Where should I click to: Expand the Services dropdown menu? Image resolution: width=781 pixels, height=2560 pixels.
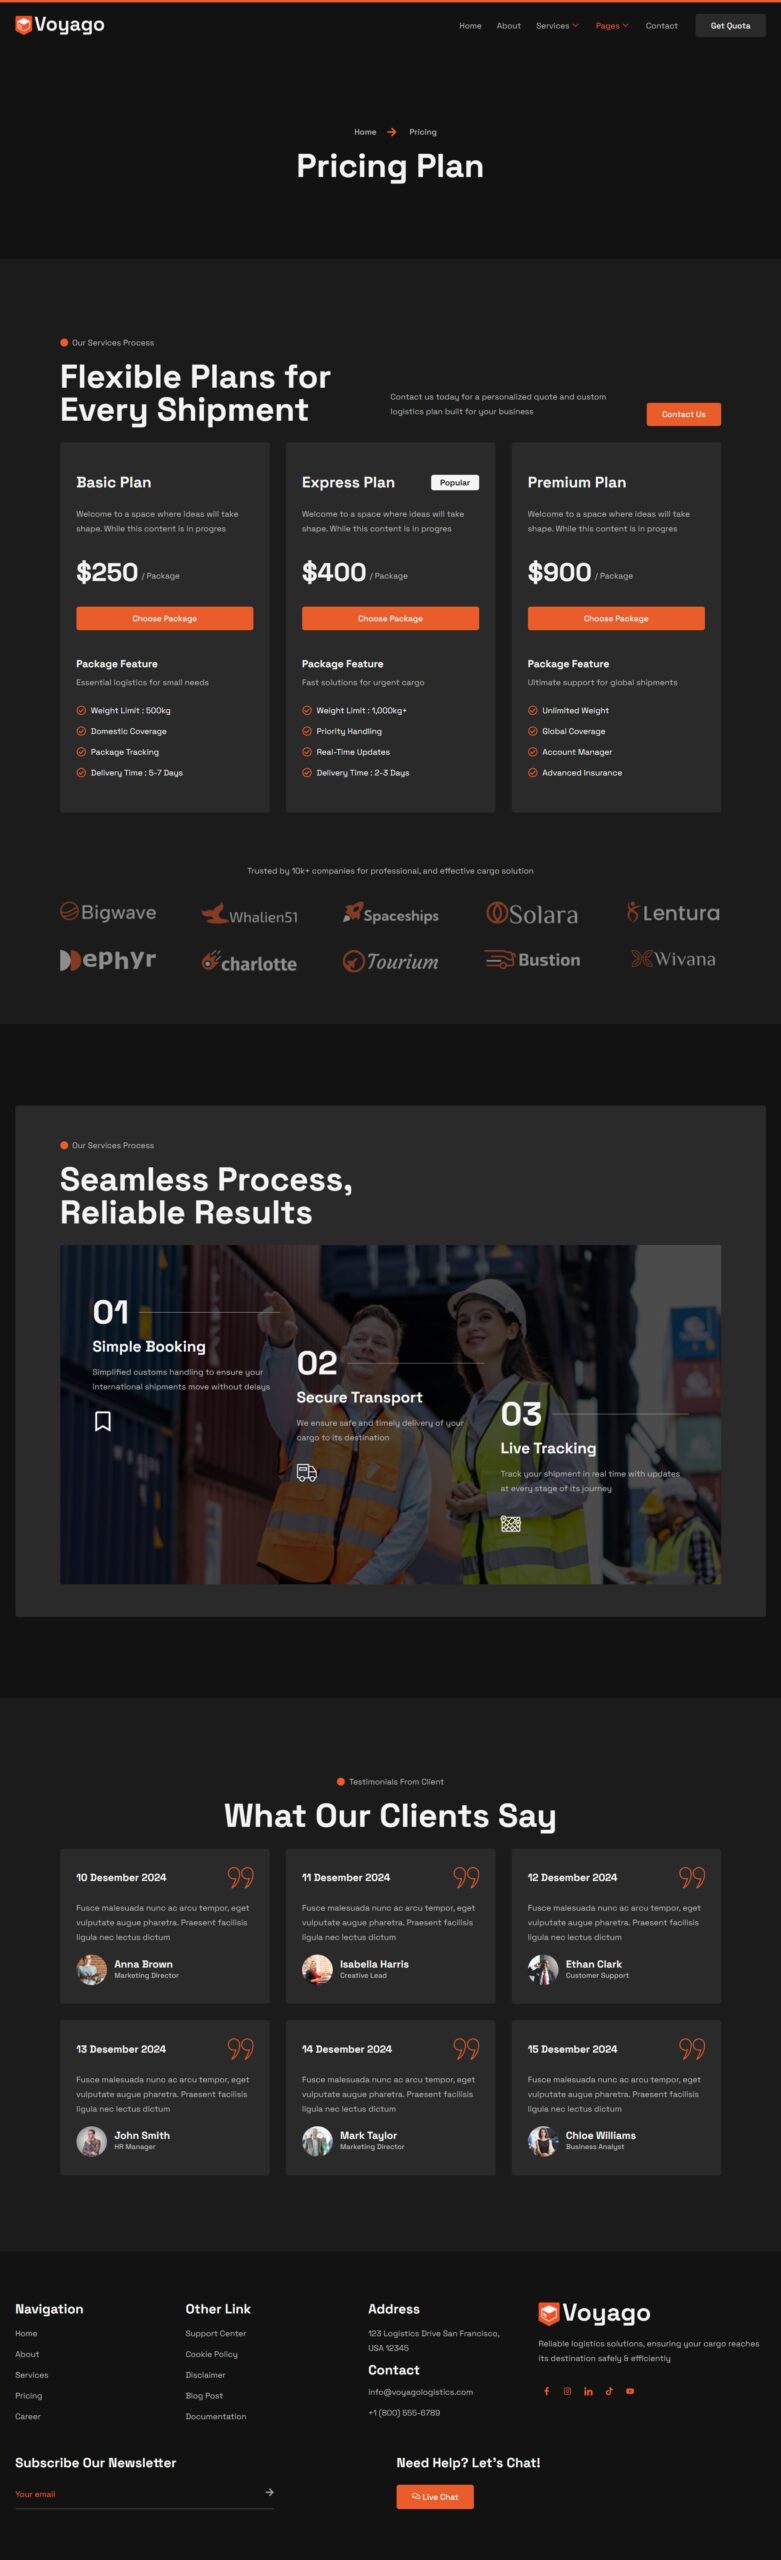coord(557,26)
